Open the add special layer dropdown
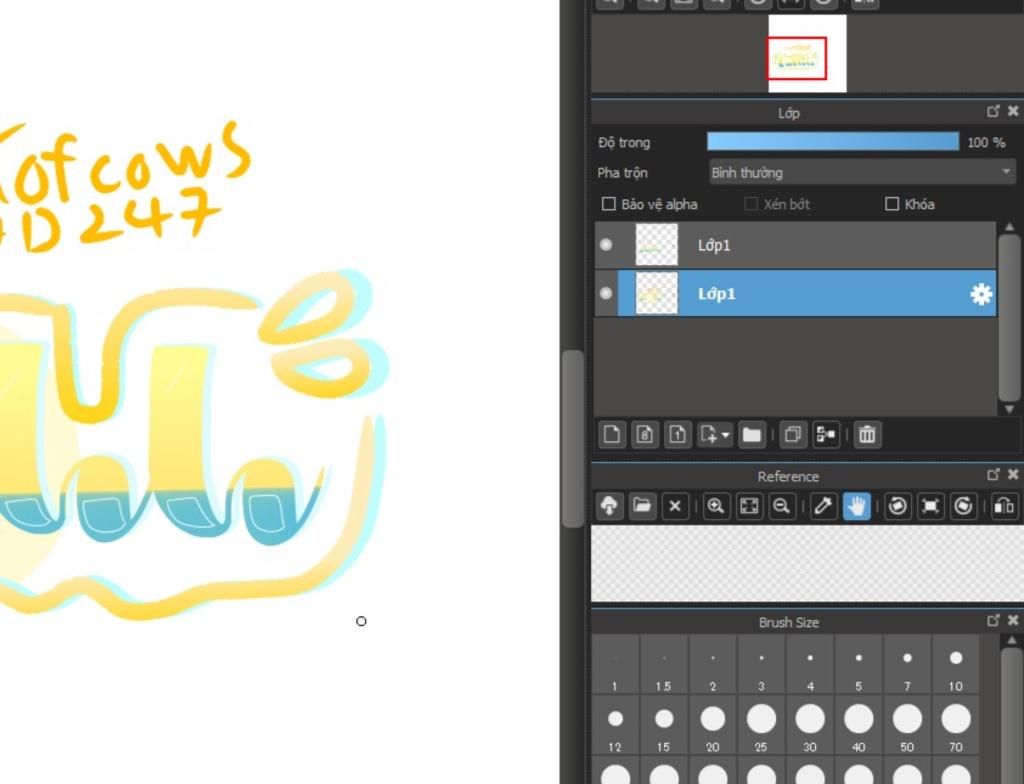The height and width of the screenshot is (784, 1024). point(714,434)
